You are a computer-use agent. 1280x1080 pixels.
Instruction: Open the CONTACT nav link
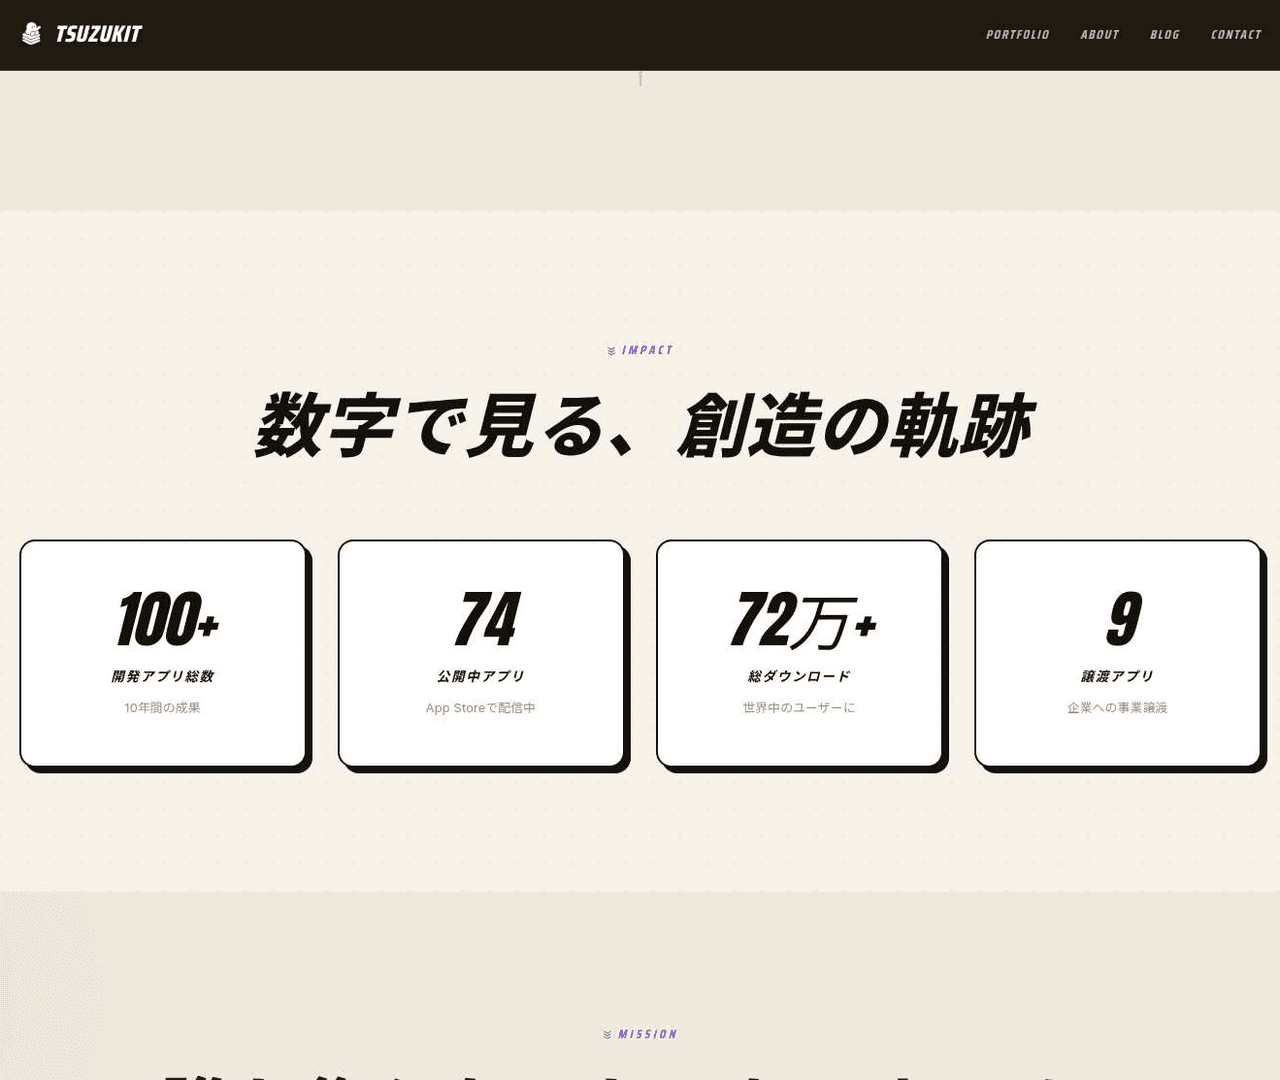coord(1236,35)
